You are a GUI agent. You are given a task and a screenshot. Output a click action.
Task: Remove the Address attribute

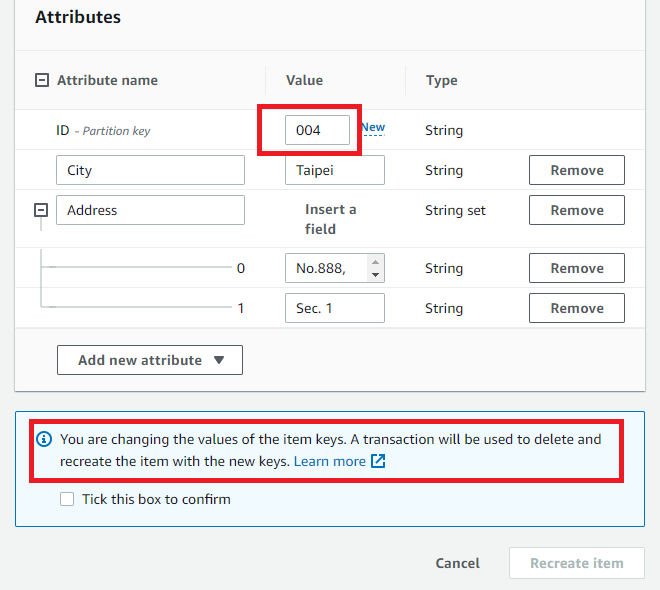(x=577, y=210)
